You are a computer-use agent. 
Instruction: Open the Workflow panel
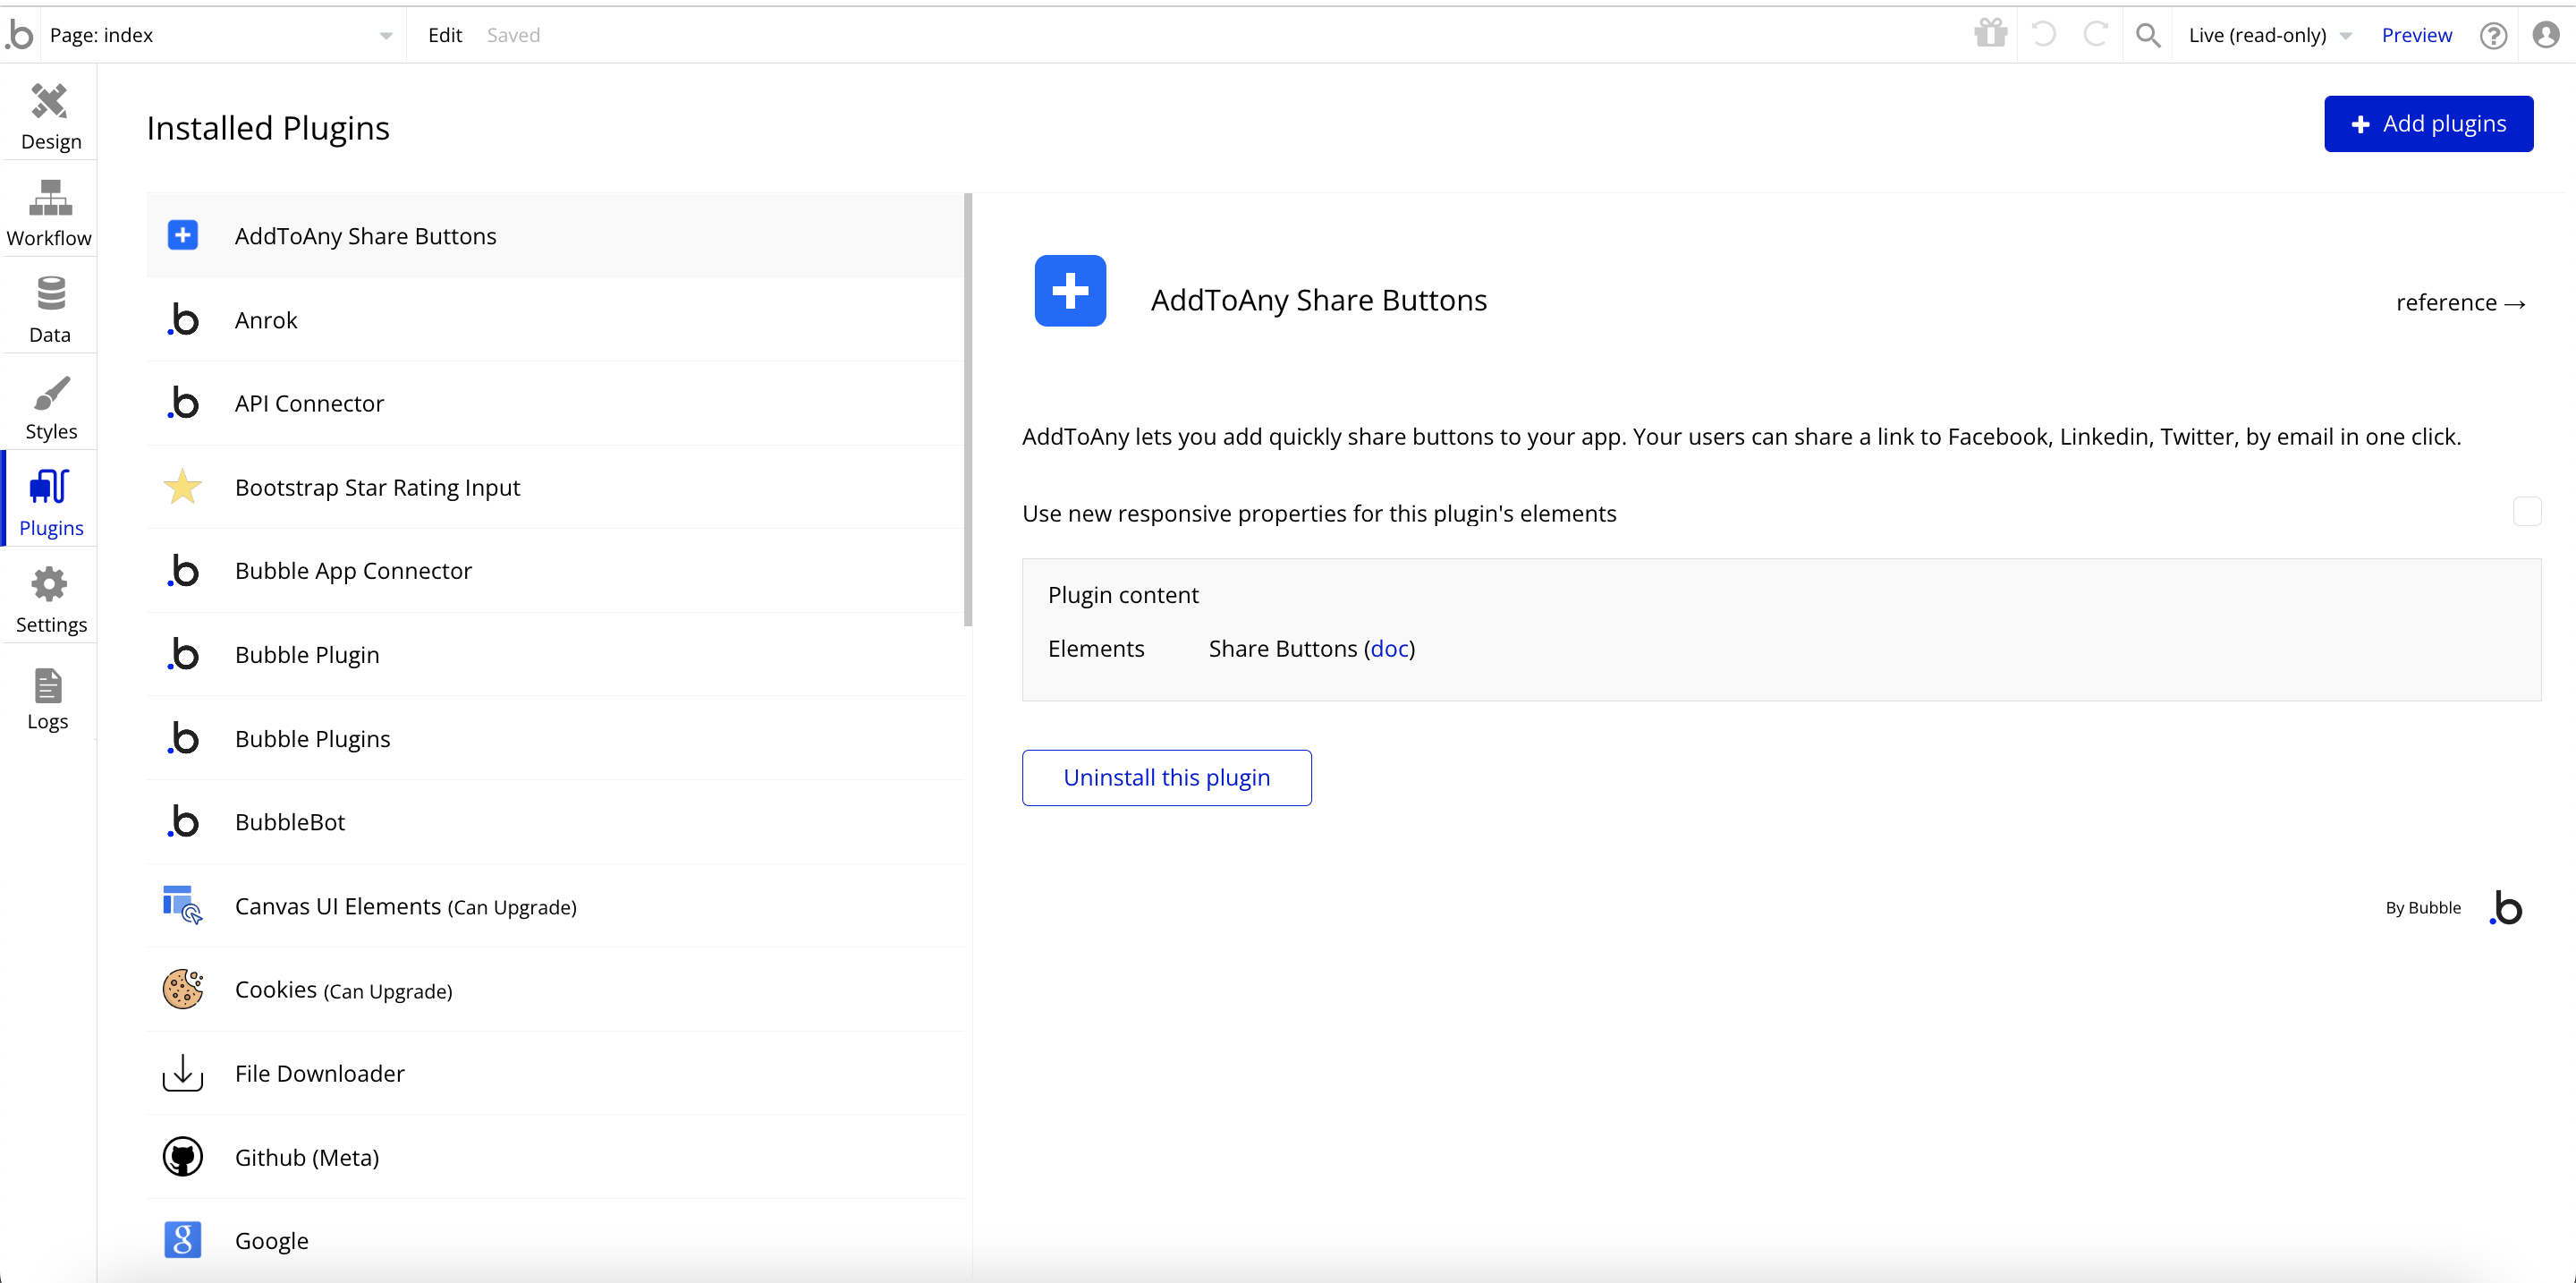[49, 214]
